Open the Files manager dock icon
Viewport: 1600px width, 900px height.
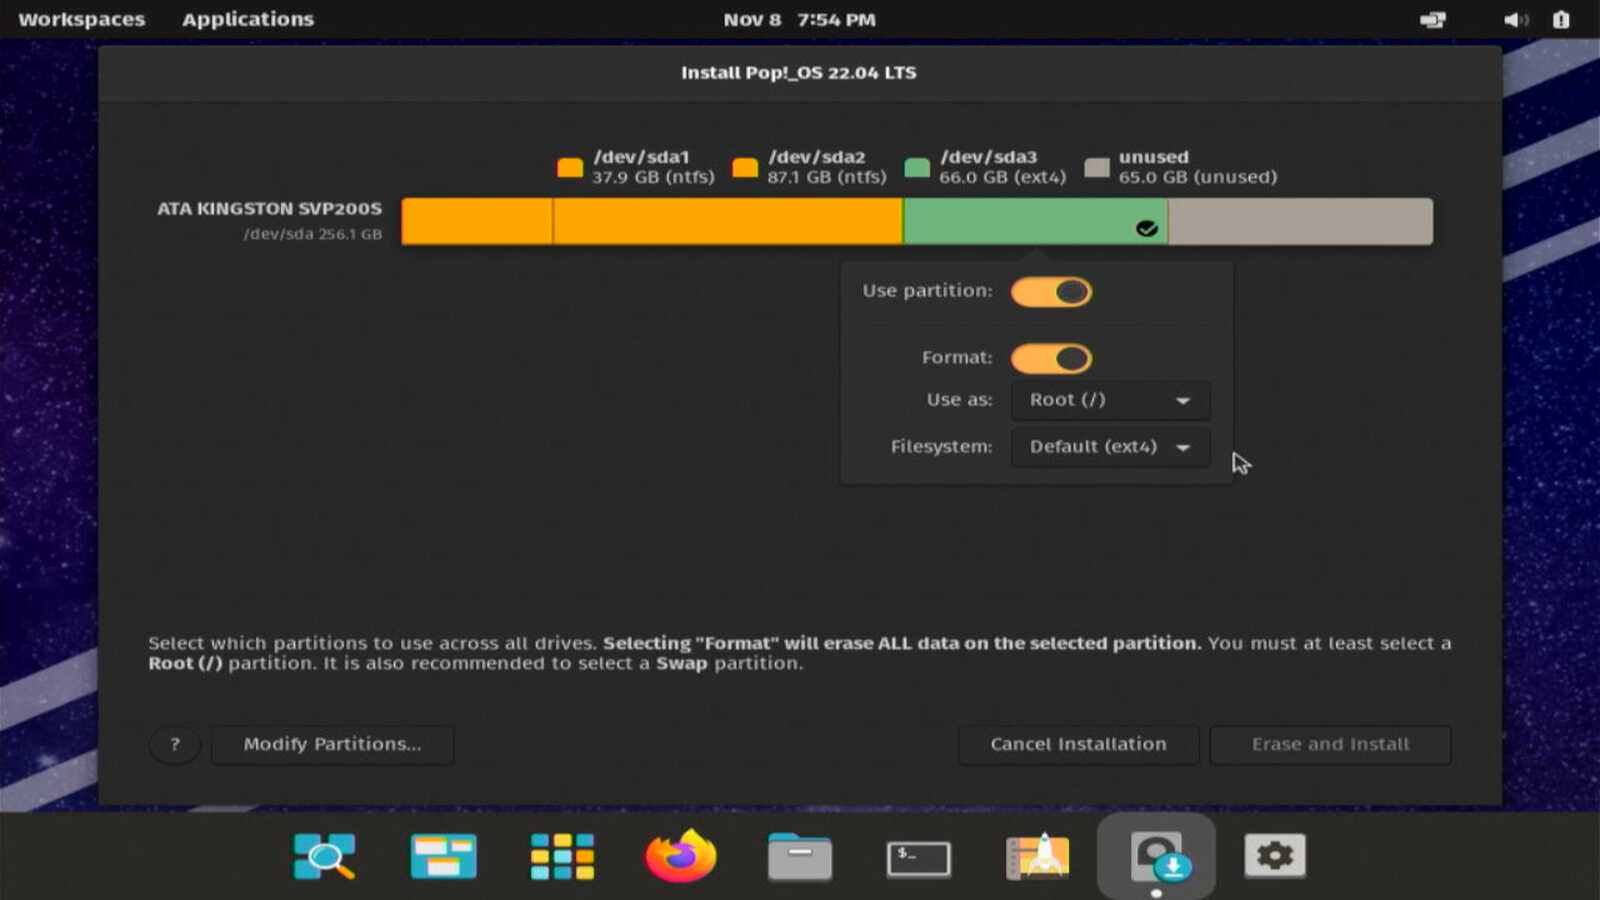coord(800,857)
